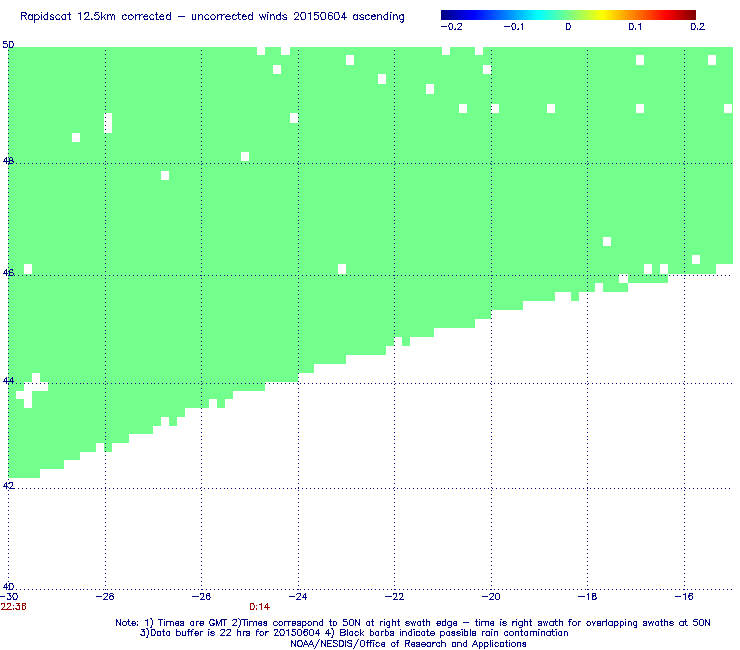Click the 0.1 color scale label
Image resolution: width=740 pixels, height=650 pixels.
point(635,27)
